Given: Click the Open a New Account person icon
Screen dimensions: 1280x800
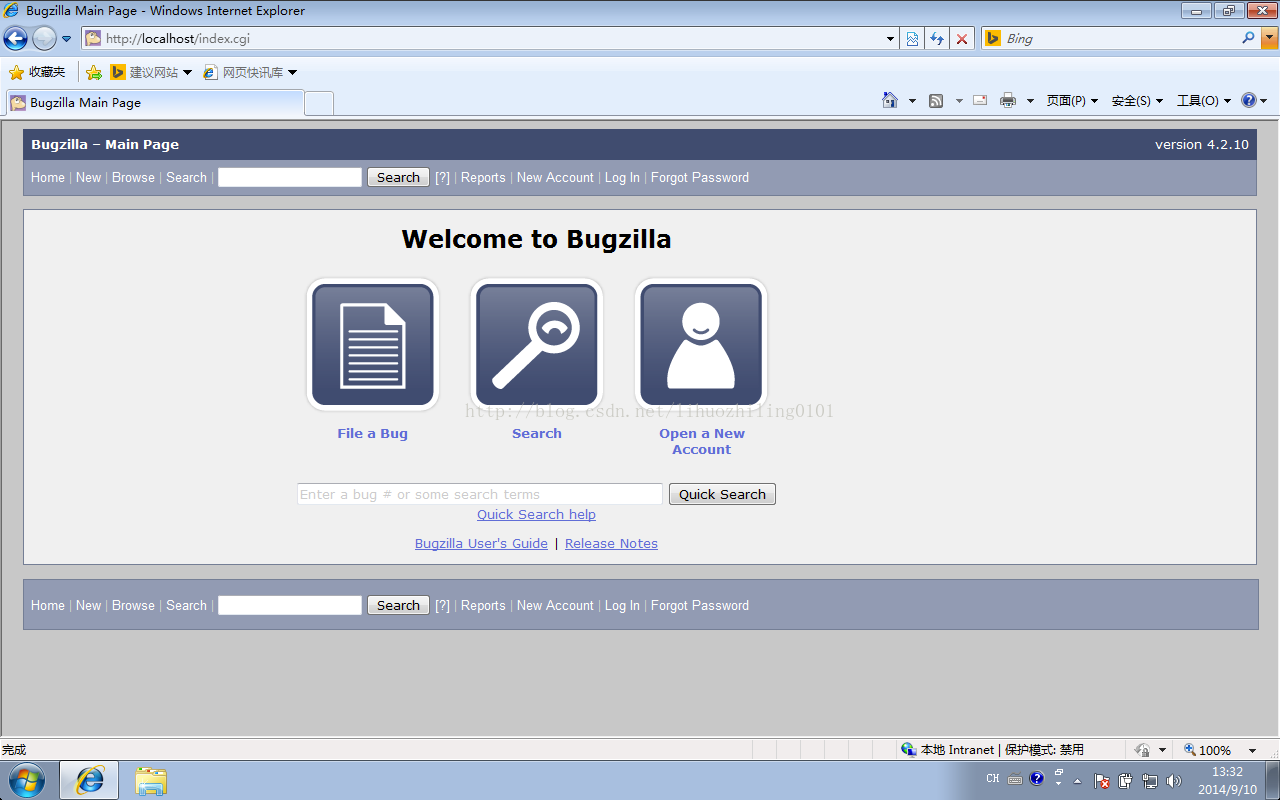Looking at the screenshot, I should click(x=701, y=345).
